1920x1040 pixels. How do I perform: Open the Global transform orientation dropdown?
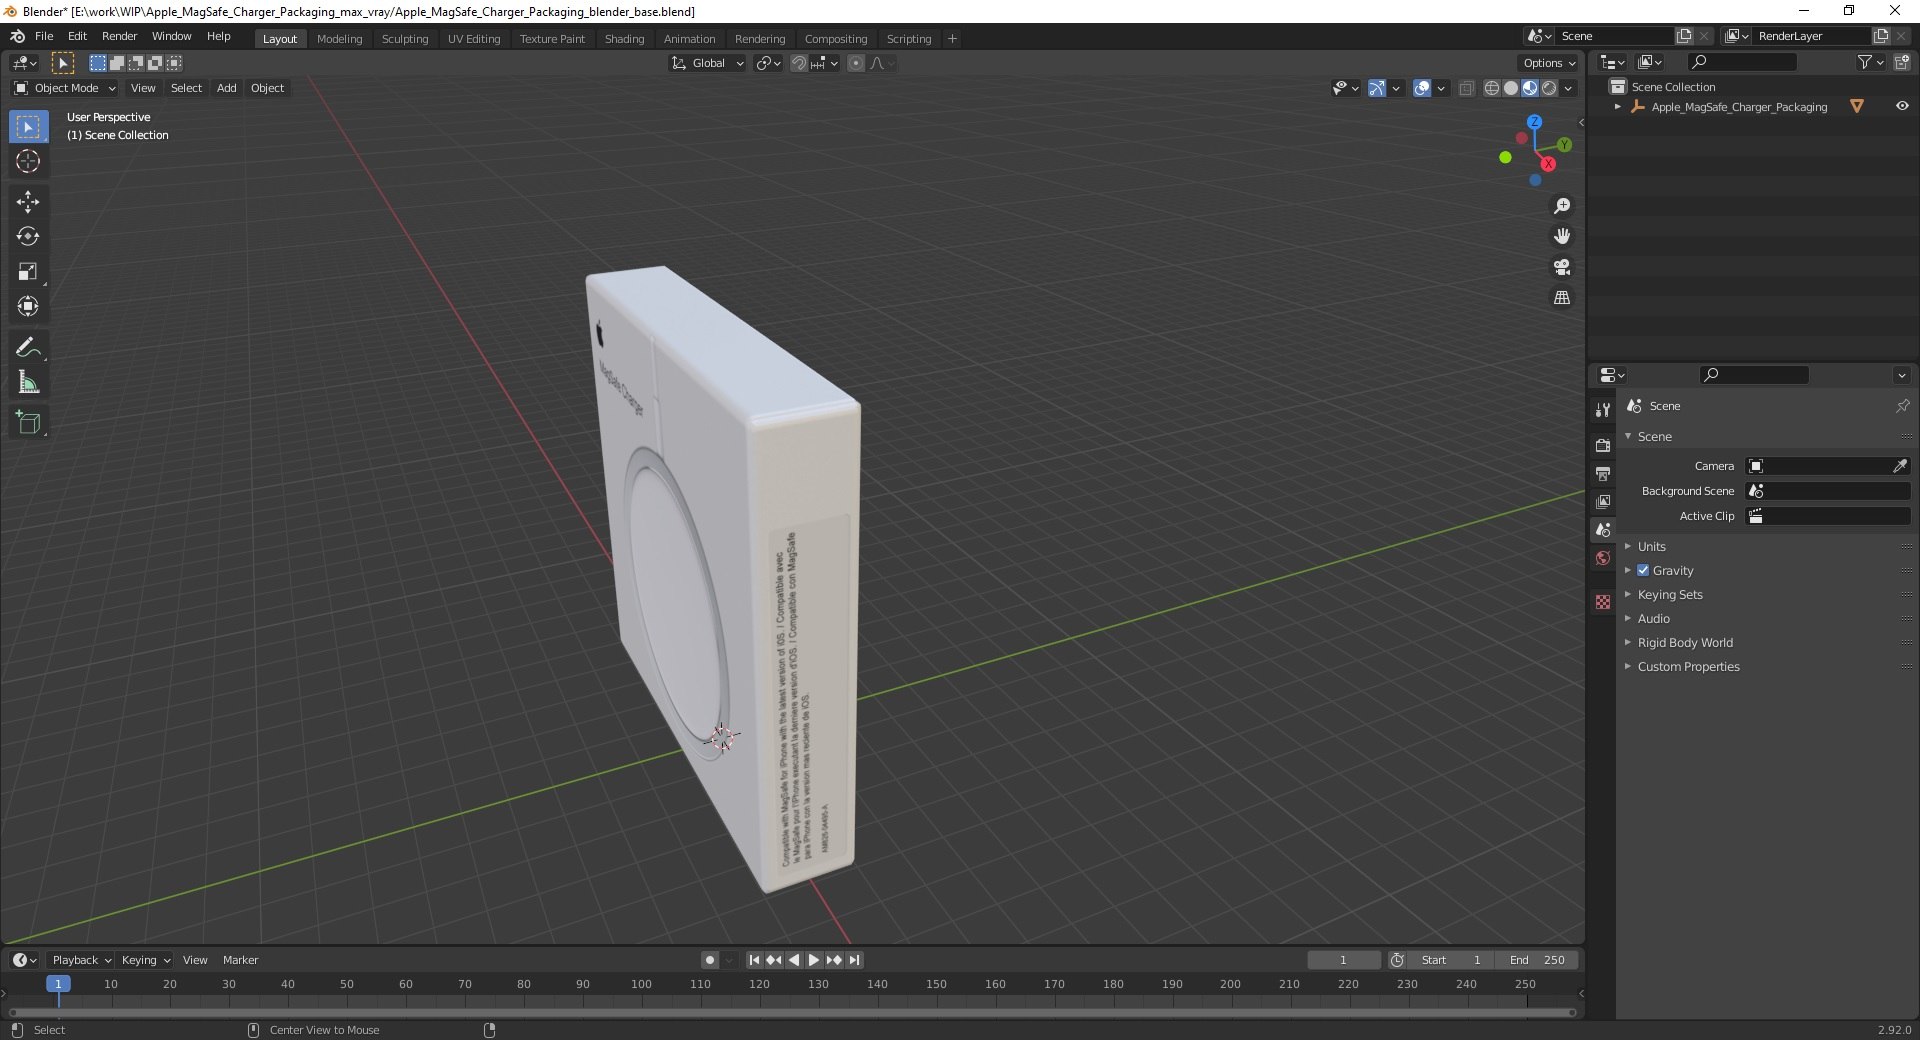click(707, 63)
